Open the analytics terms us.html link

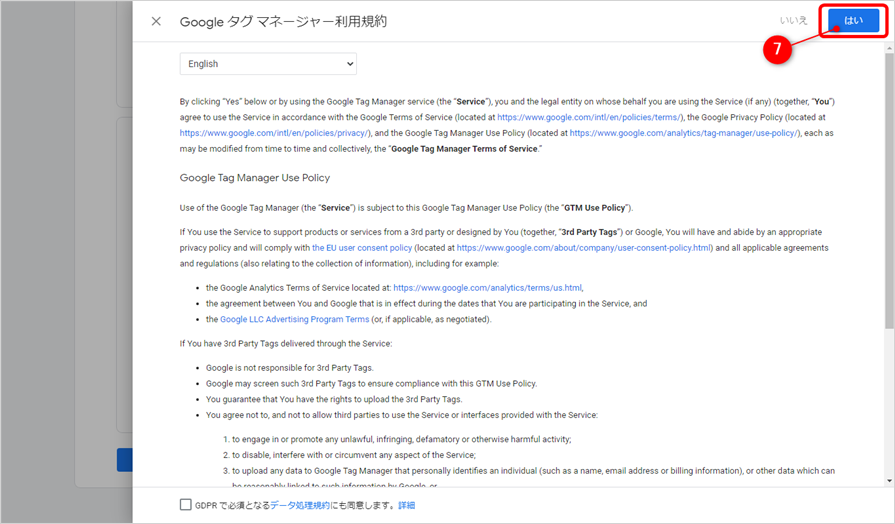click(x=487, y=288)
